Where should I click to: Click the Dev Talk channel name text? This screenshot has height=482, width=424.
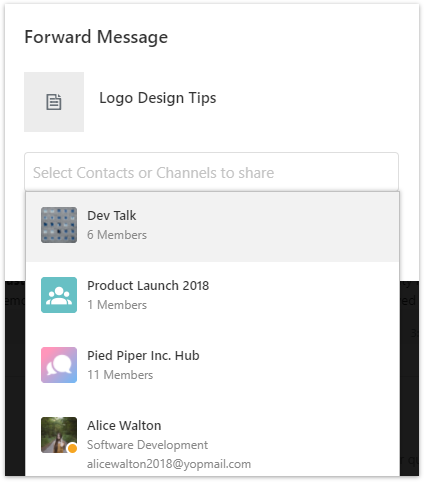point(112,216)
